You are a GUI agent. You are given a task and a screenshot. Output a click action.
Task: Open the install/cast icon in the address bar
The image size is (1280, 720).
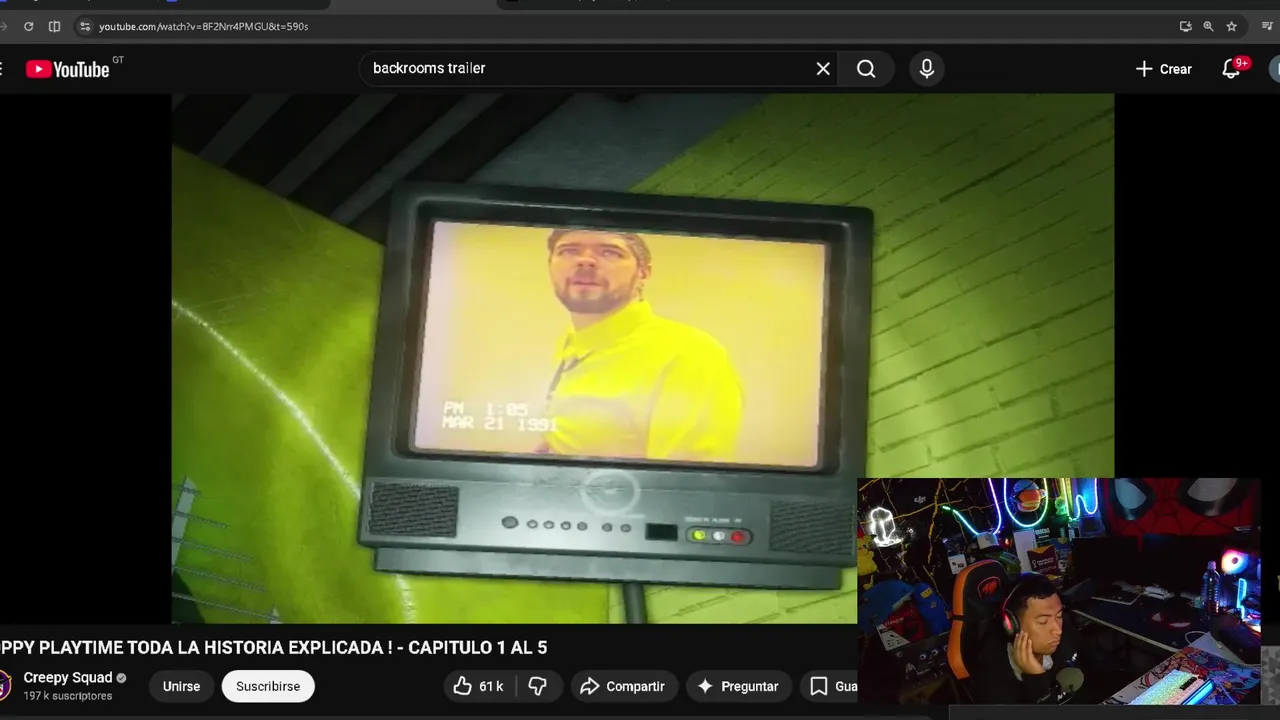tap(1185, 26)
